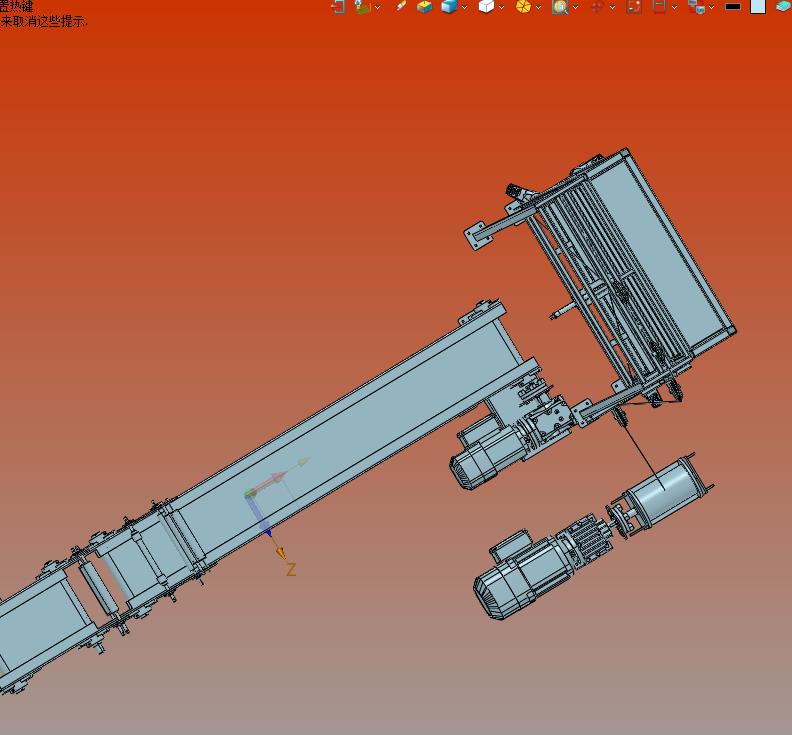Image resolution: width=792 pixels, height=735 pixels.
Task: Click the stacked windows layer icon
Action: (697, 7)
